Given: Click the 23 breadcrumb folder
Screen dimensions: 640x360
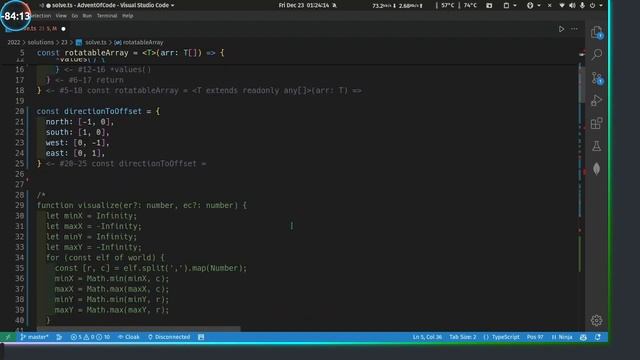Looking at the screenshot, I should point(64,42).
